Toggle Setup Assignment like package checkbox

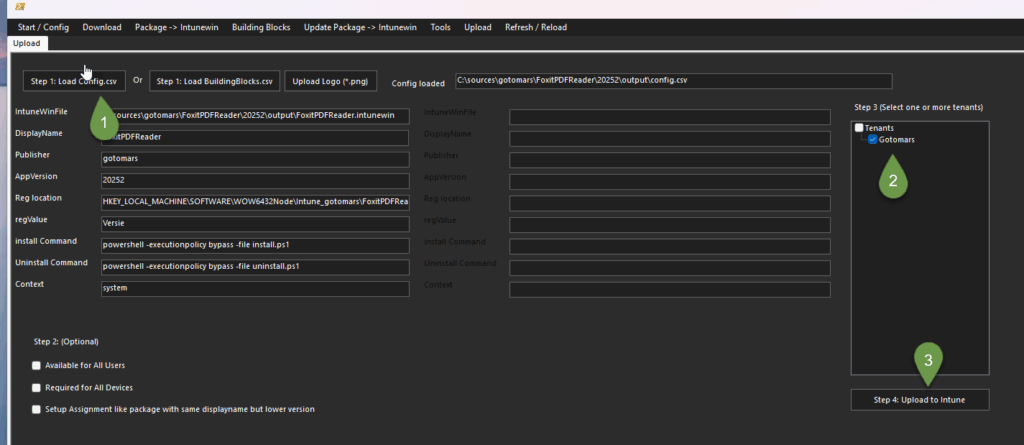pos(37,409)
